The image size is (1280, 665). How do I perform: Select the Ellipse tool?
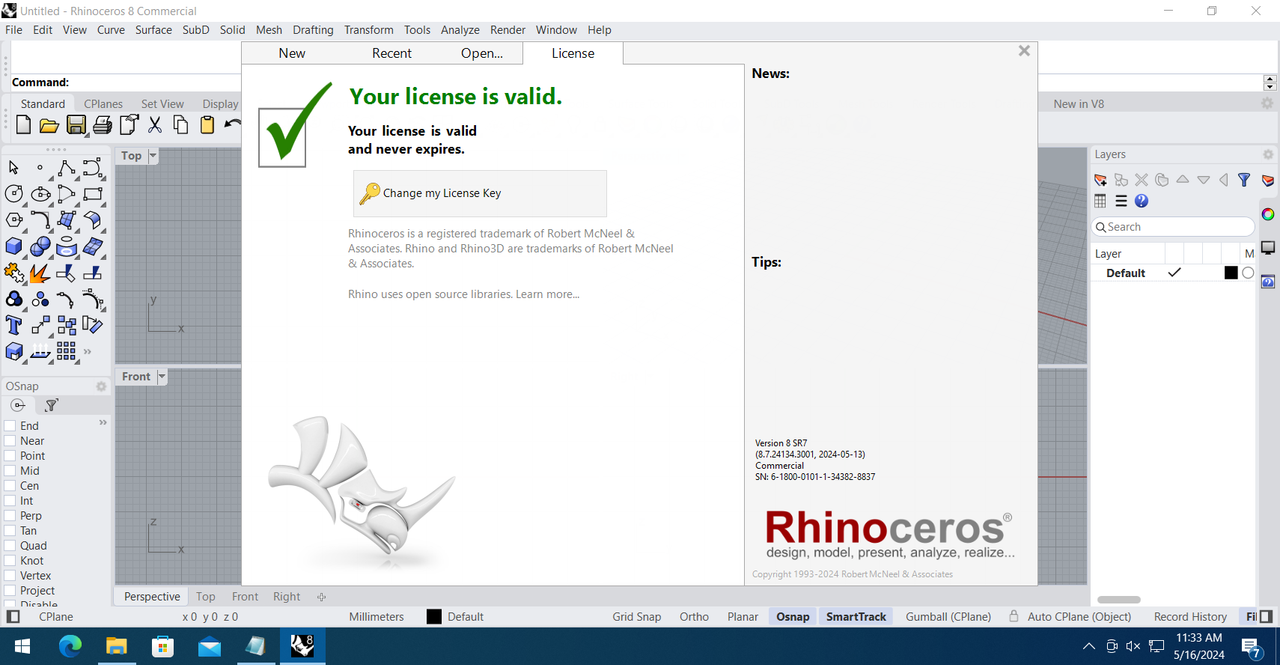(41, 194)
